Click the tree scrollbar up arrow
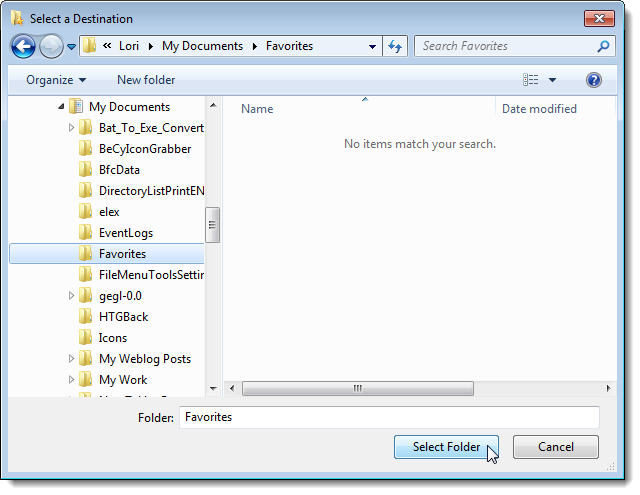Screen dimensions: 640x495 (213, 105)
